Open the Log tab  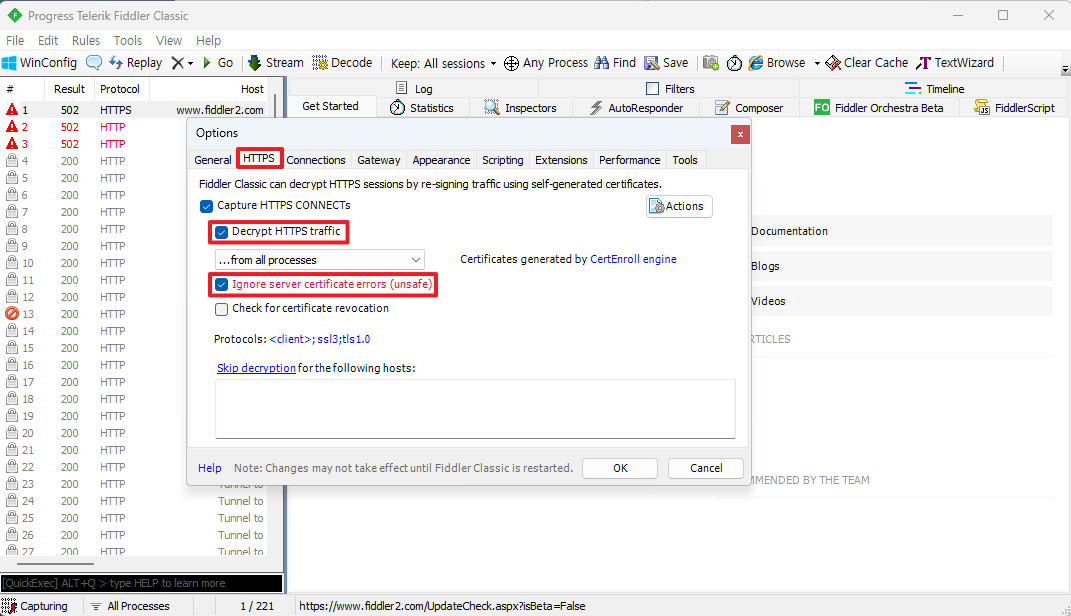tap(414, 89)
